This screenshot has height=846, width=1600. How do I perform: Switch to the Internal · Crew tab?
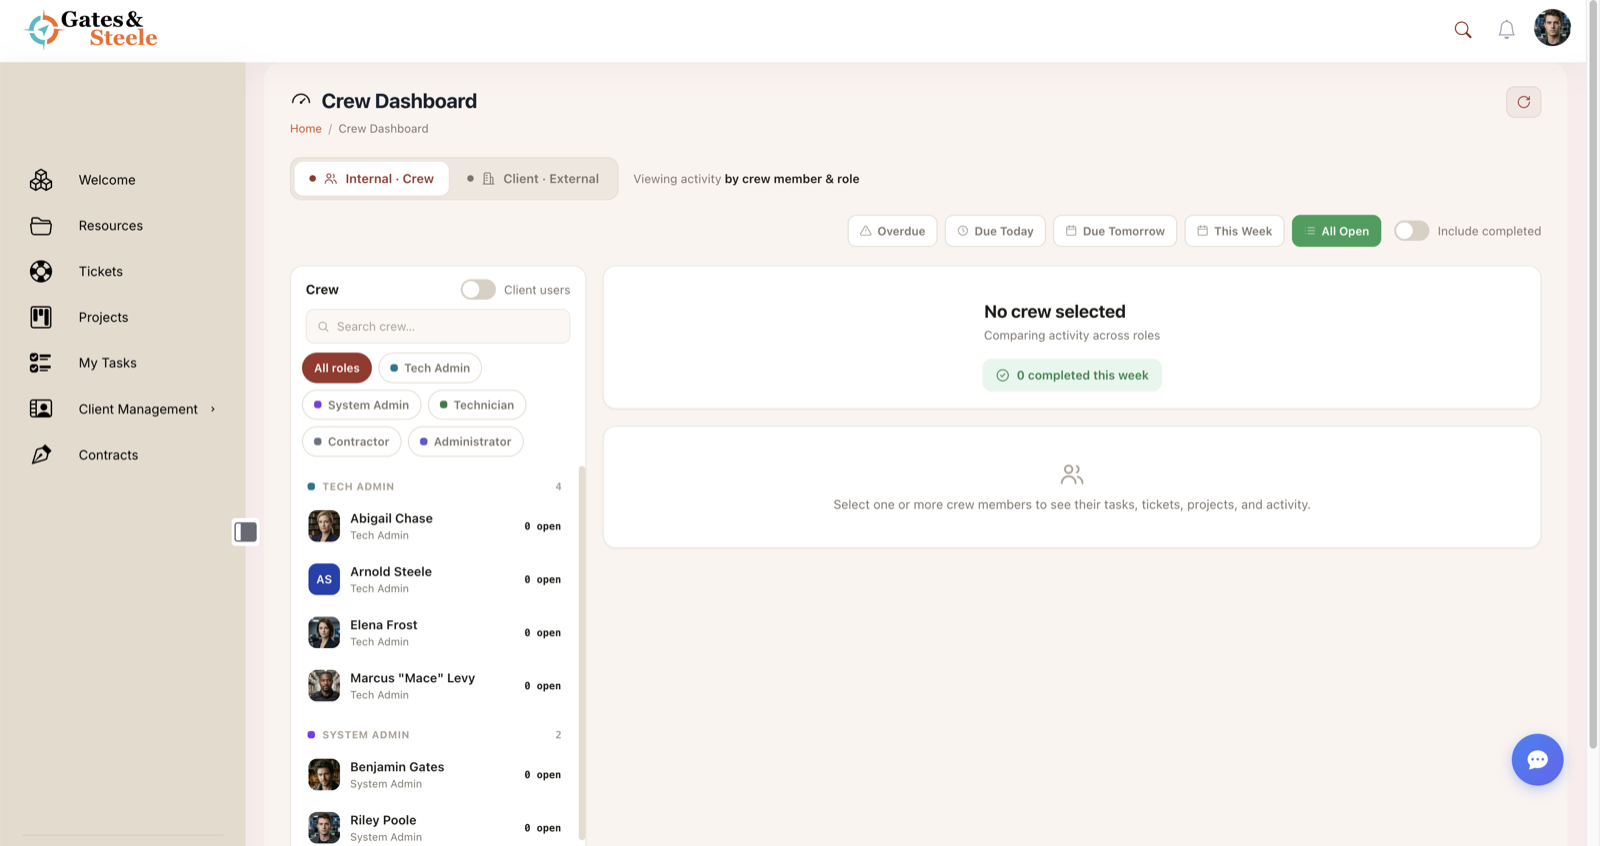(371, 179)
